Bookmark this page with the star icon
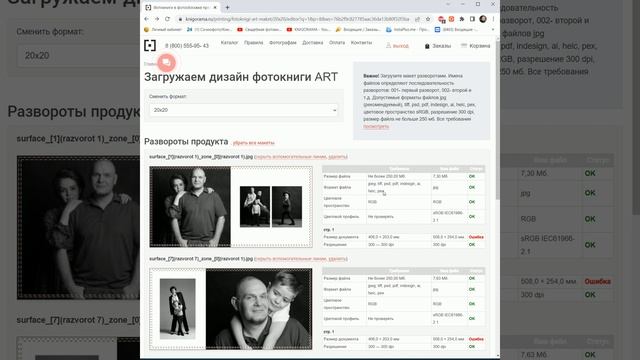This screenshot has height=360, width=640. (428, 19)
